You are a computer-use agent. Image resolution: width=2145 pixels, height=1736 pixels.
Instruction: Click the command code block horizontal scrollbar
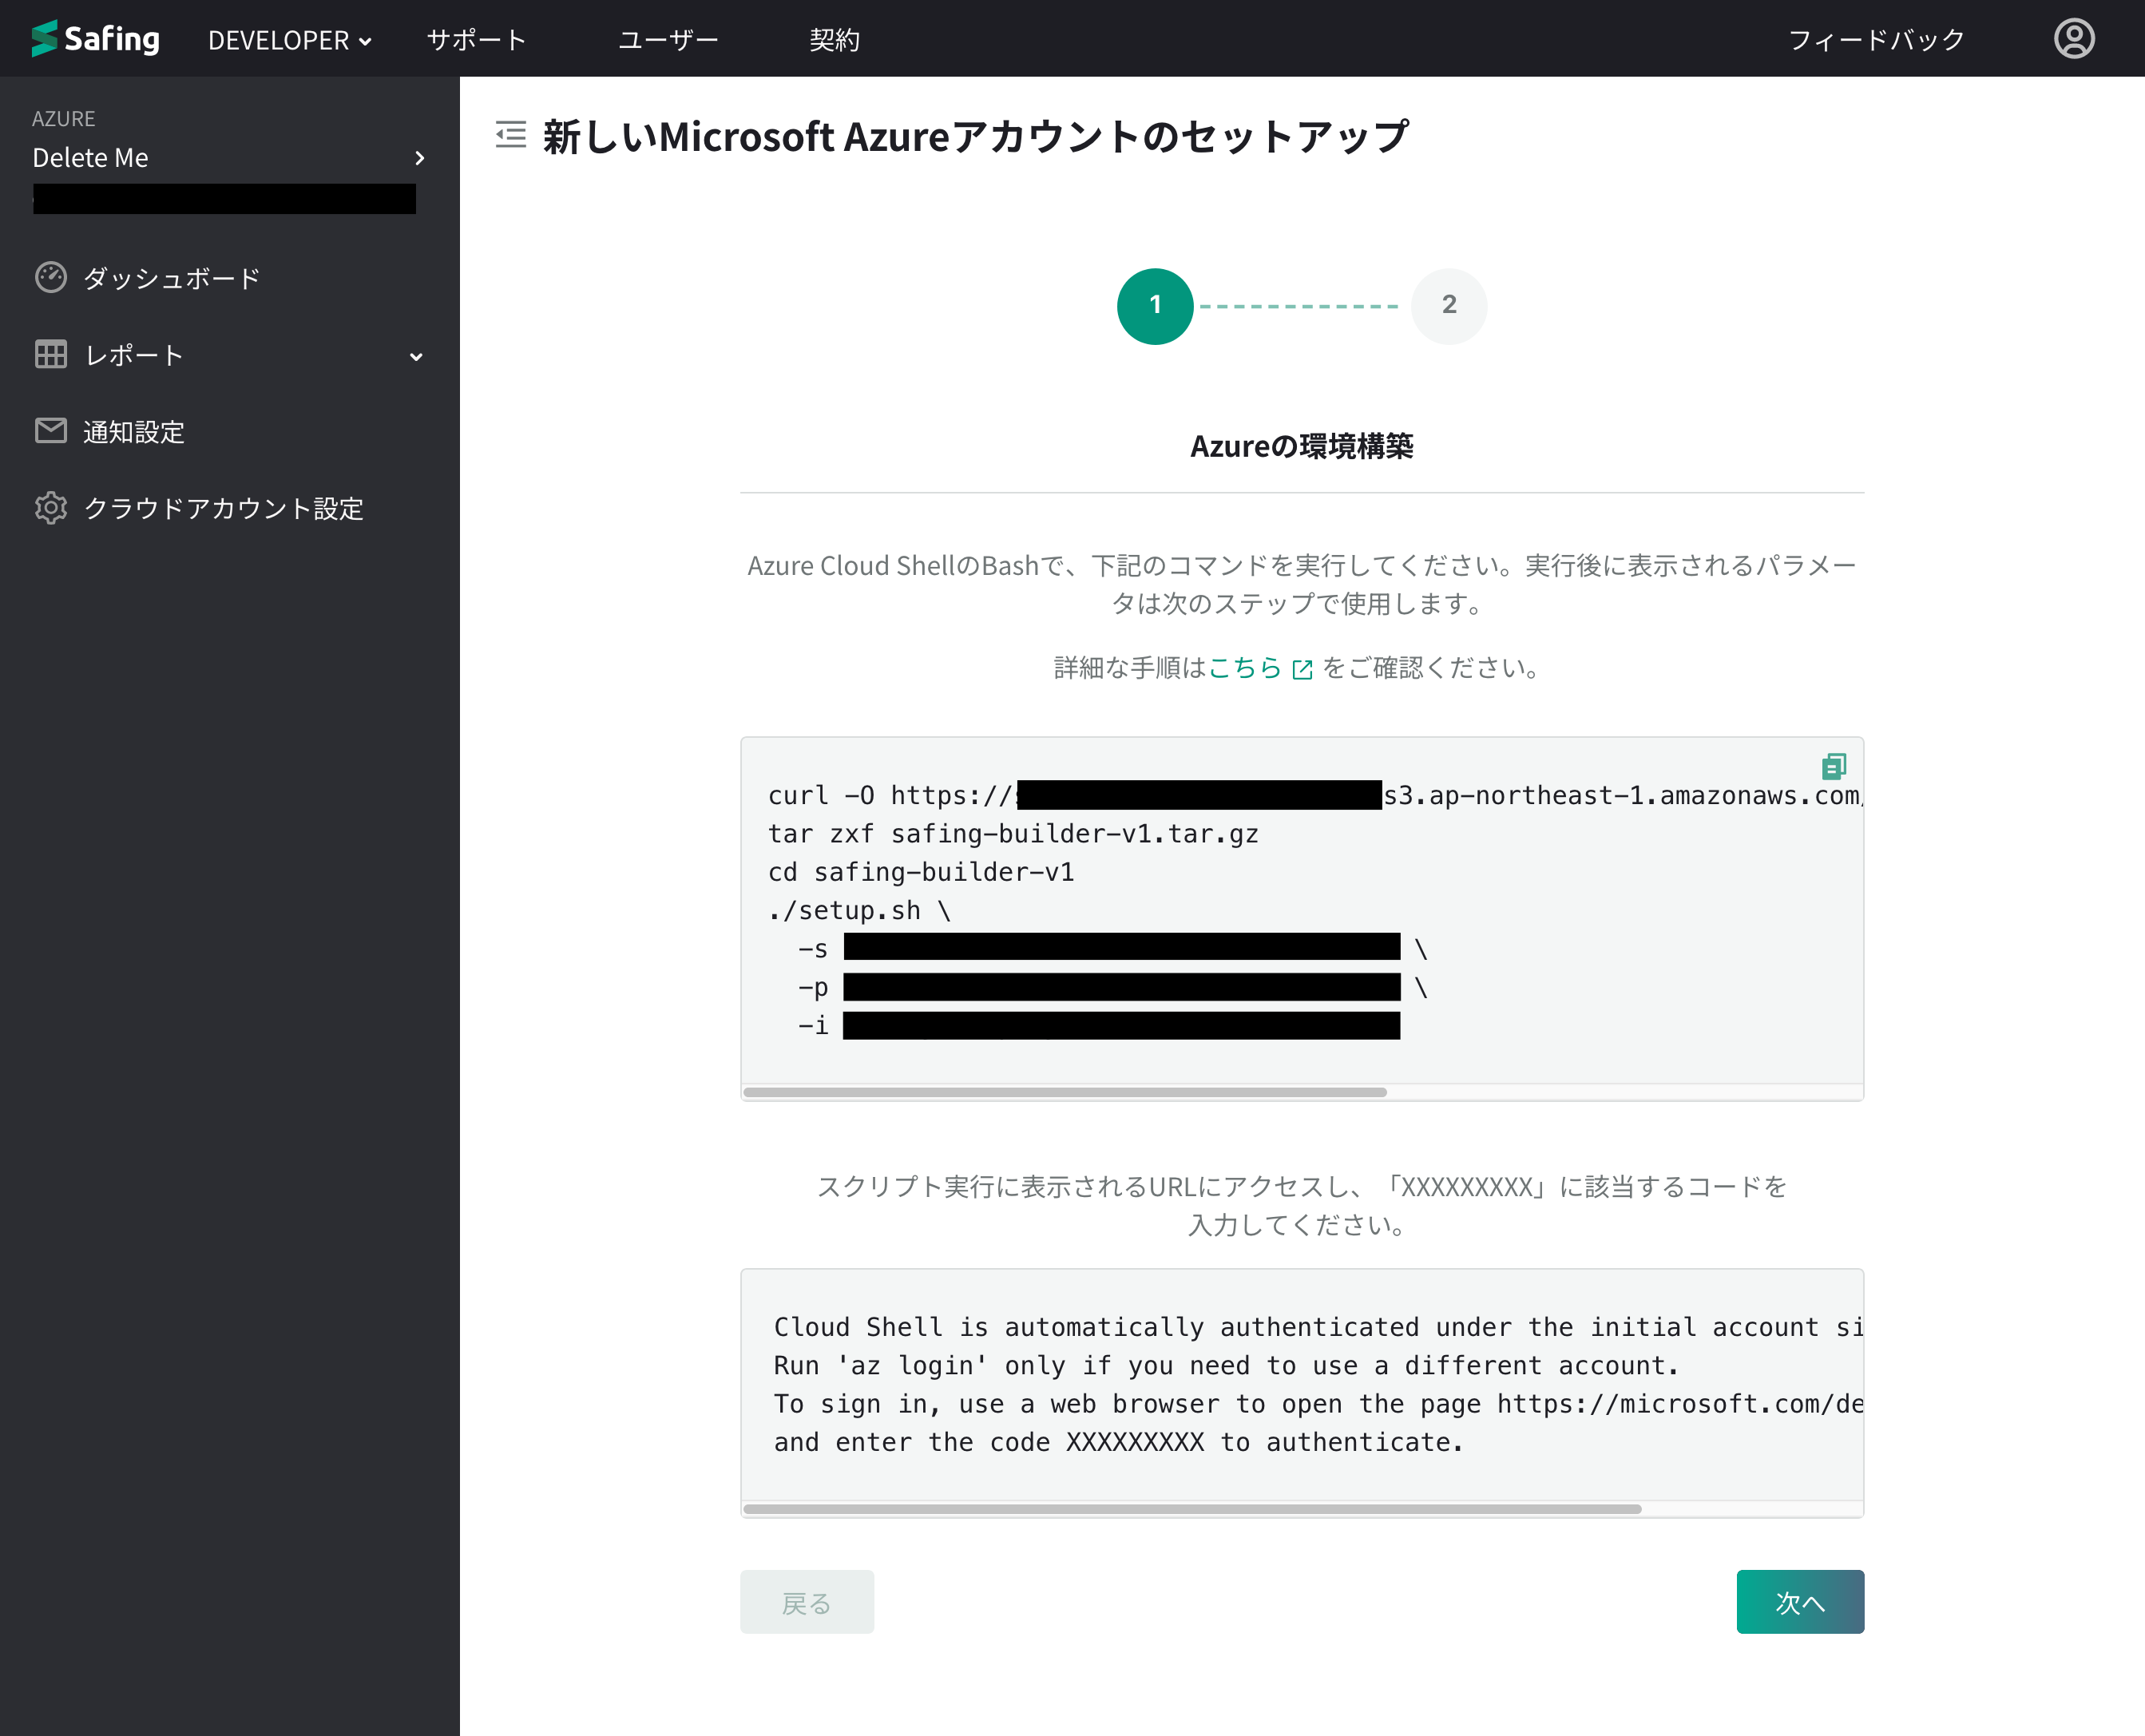(1065, 1092)
